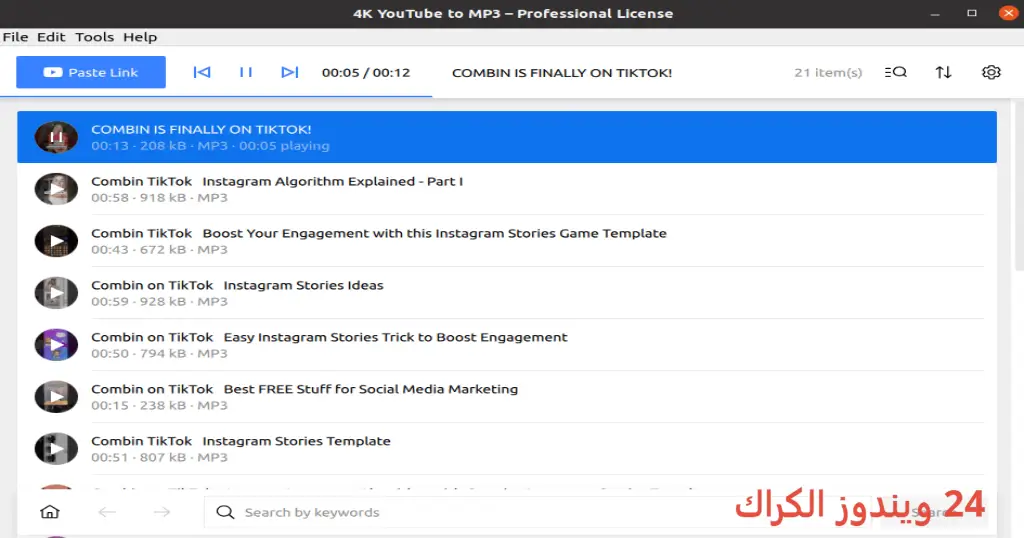
Task: Click the Paste Link button
Action: pyautogui.click(x=91, y=72)
